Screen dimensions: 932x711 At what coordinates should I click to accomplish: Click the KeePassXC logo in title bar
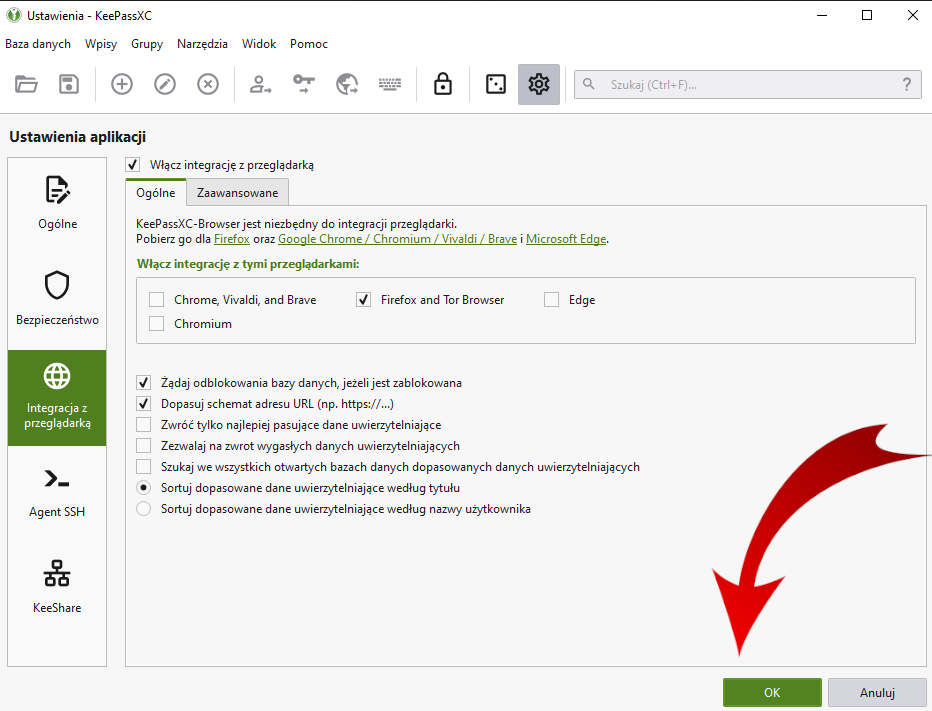[x=14, y=15]
